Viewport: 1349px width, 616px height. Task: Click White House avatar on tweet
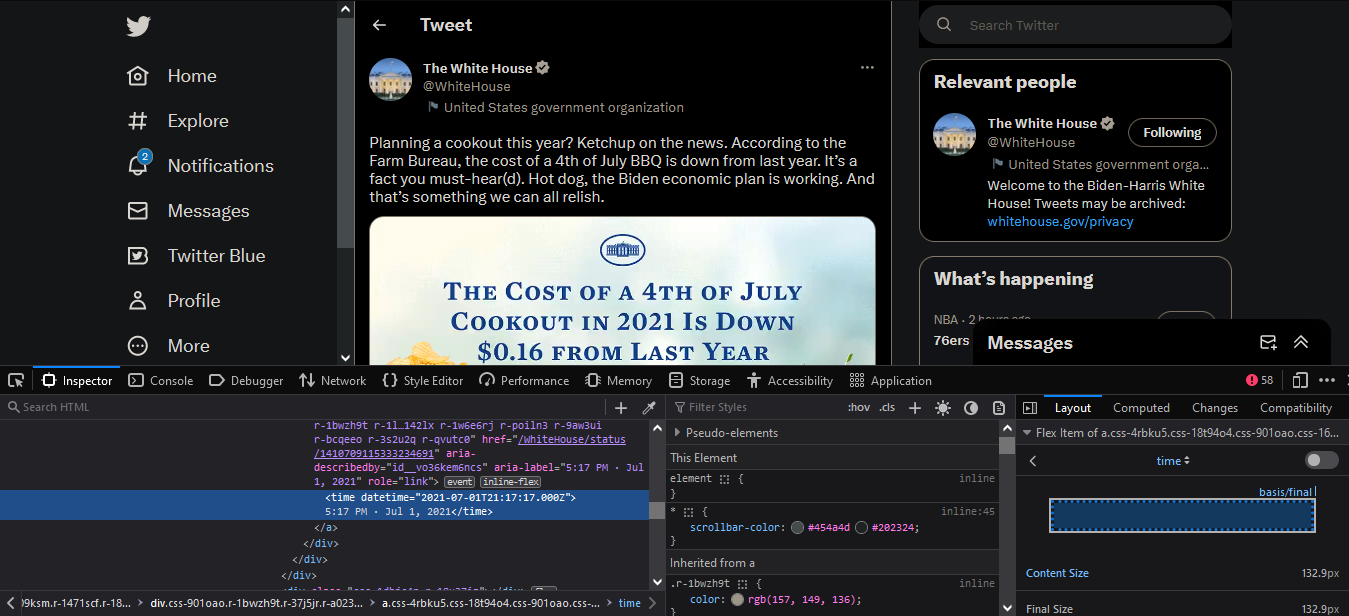pyautogui.click(x=391, y=79)
